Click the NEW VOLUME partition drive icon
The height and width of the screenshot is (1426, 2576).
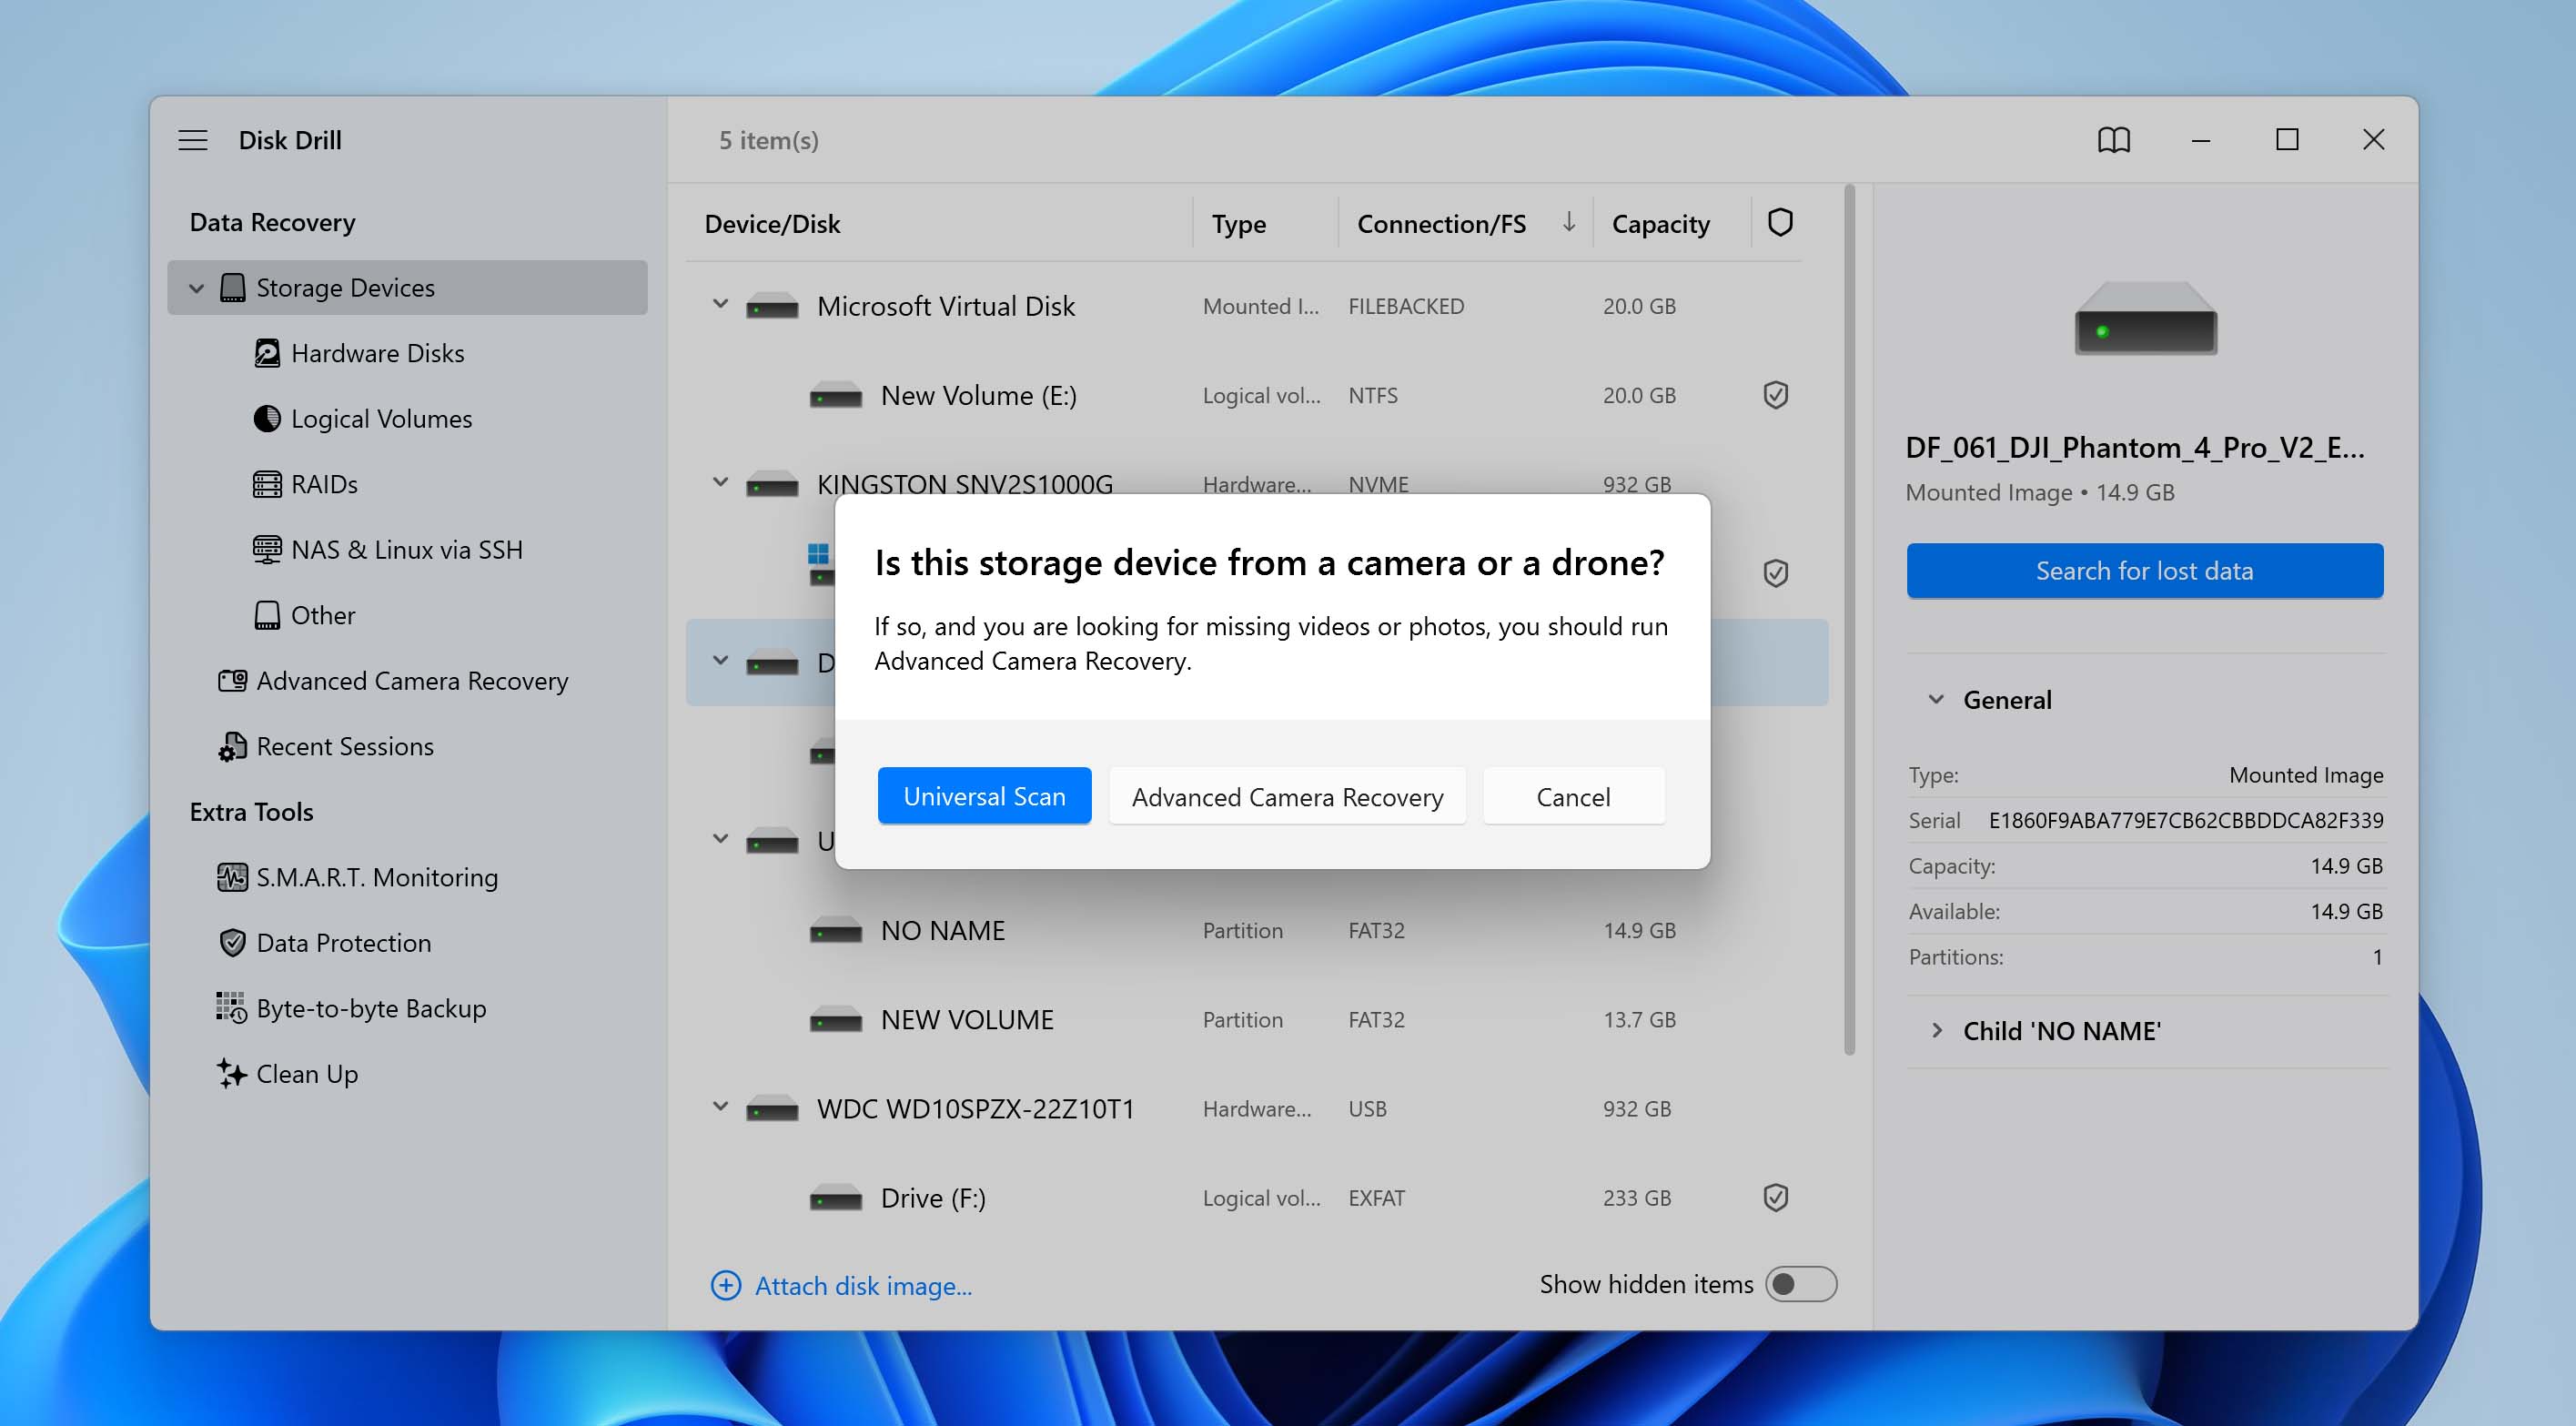(835, 1019)
